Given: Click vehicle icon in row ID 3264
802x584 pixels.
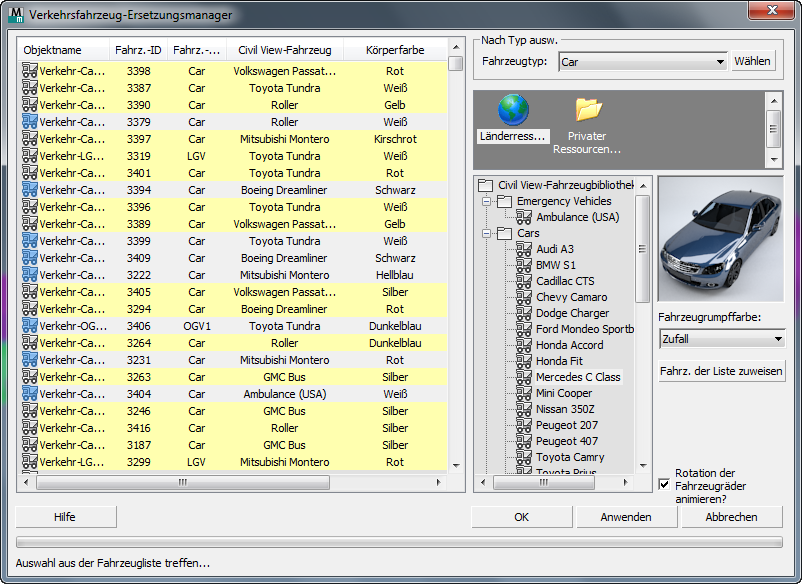Looking at the screenshot, I should (30, 342).
